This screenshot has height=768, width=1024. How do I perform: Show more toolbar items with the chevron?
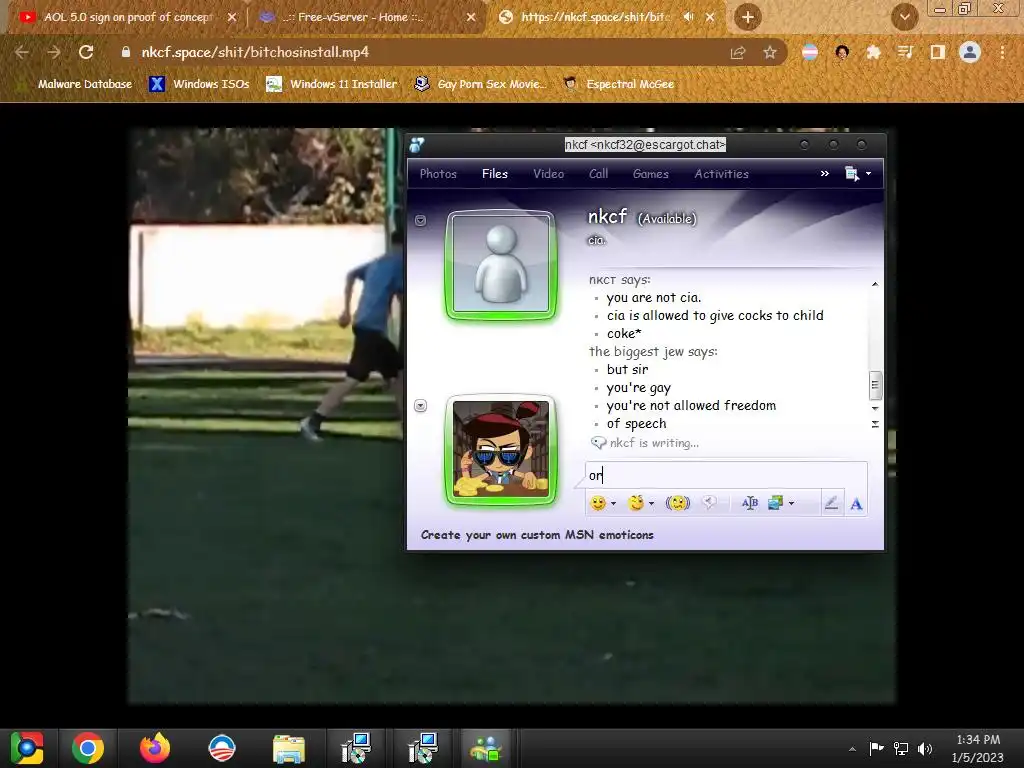click(825, 174)
